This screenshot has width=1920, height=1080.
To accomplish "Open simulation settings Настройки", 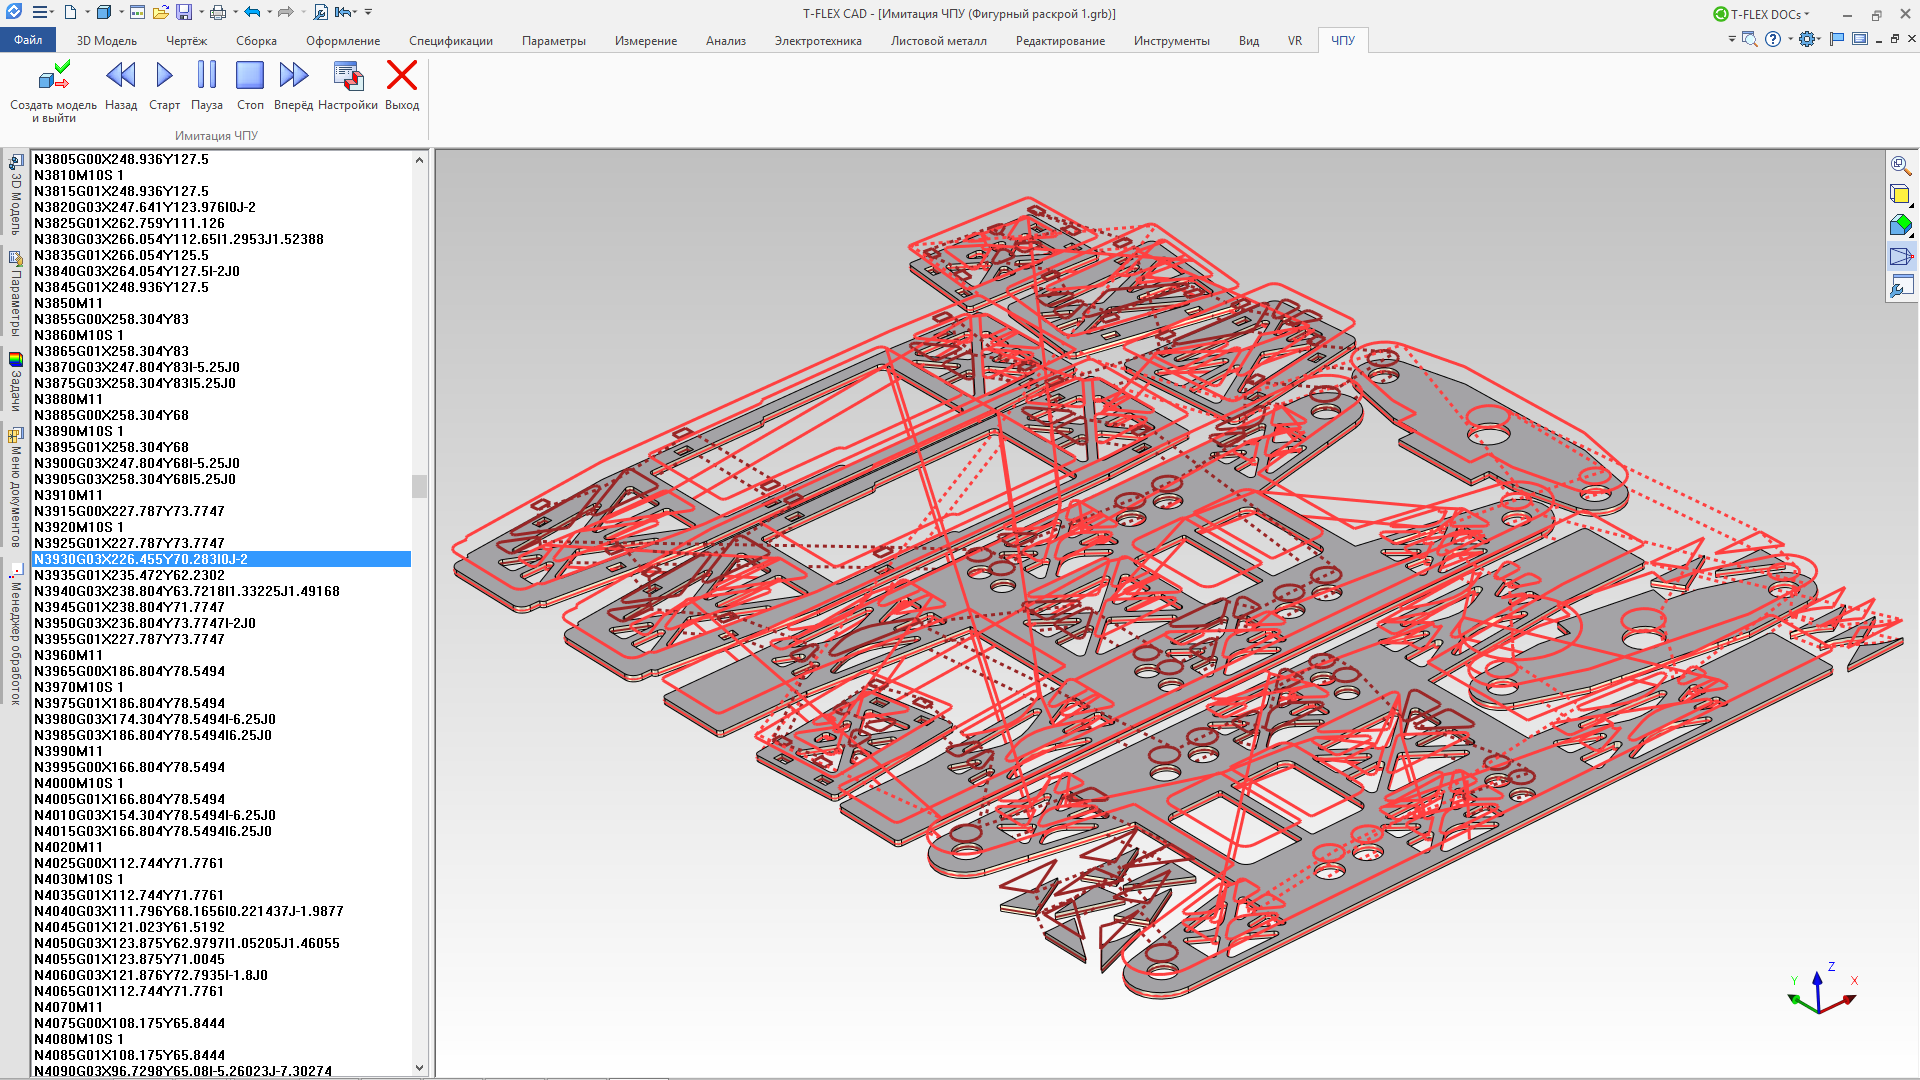I will pyautogui.click(x=348, y=86).
